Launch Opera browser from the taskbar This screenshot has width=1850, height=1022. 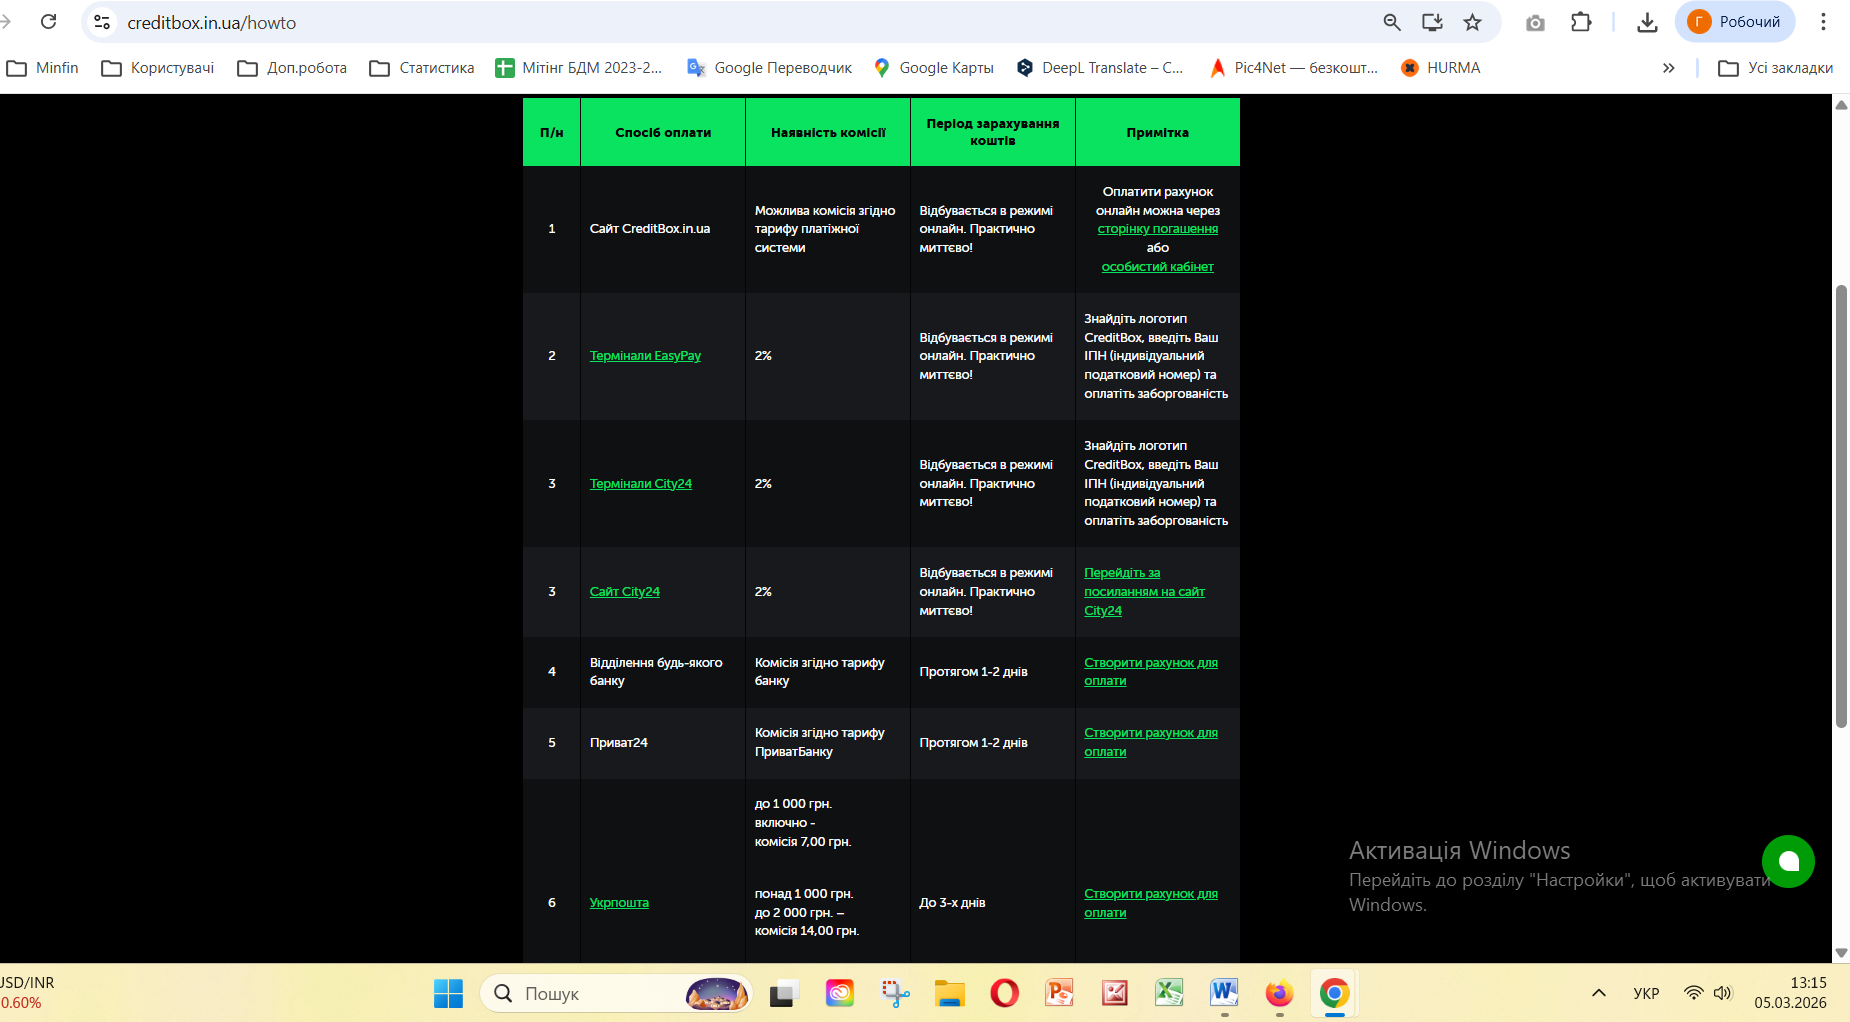pos(1004,993)
